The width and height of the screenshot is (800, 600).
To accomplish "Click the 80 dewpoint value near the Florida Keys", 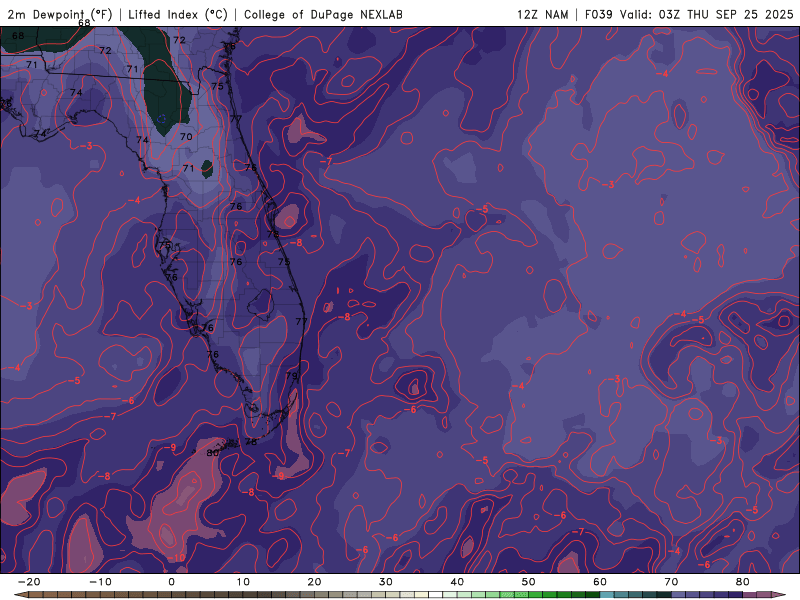I will click(x=213, y=453).
